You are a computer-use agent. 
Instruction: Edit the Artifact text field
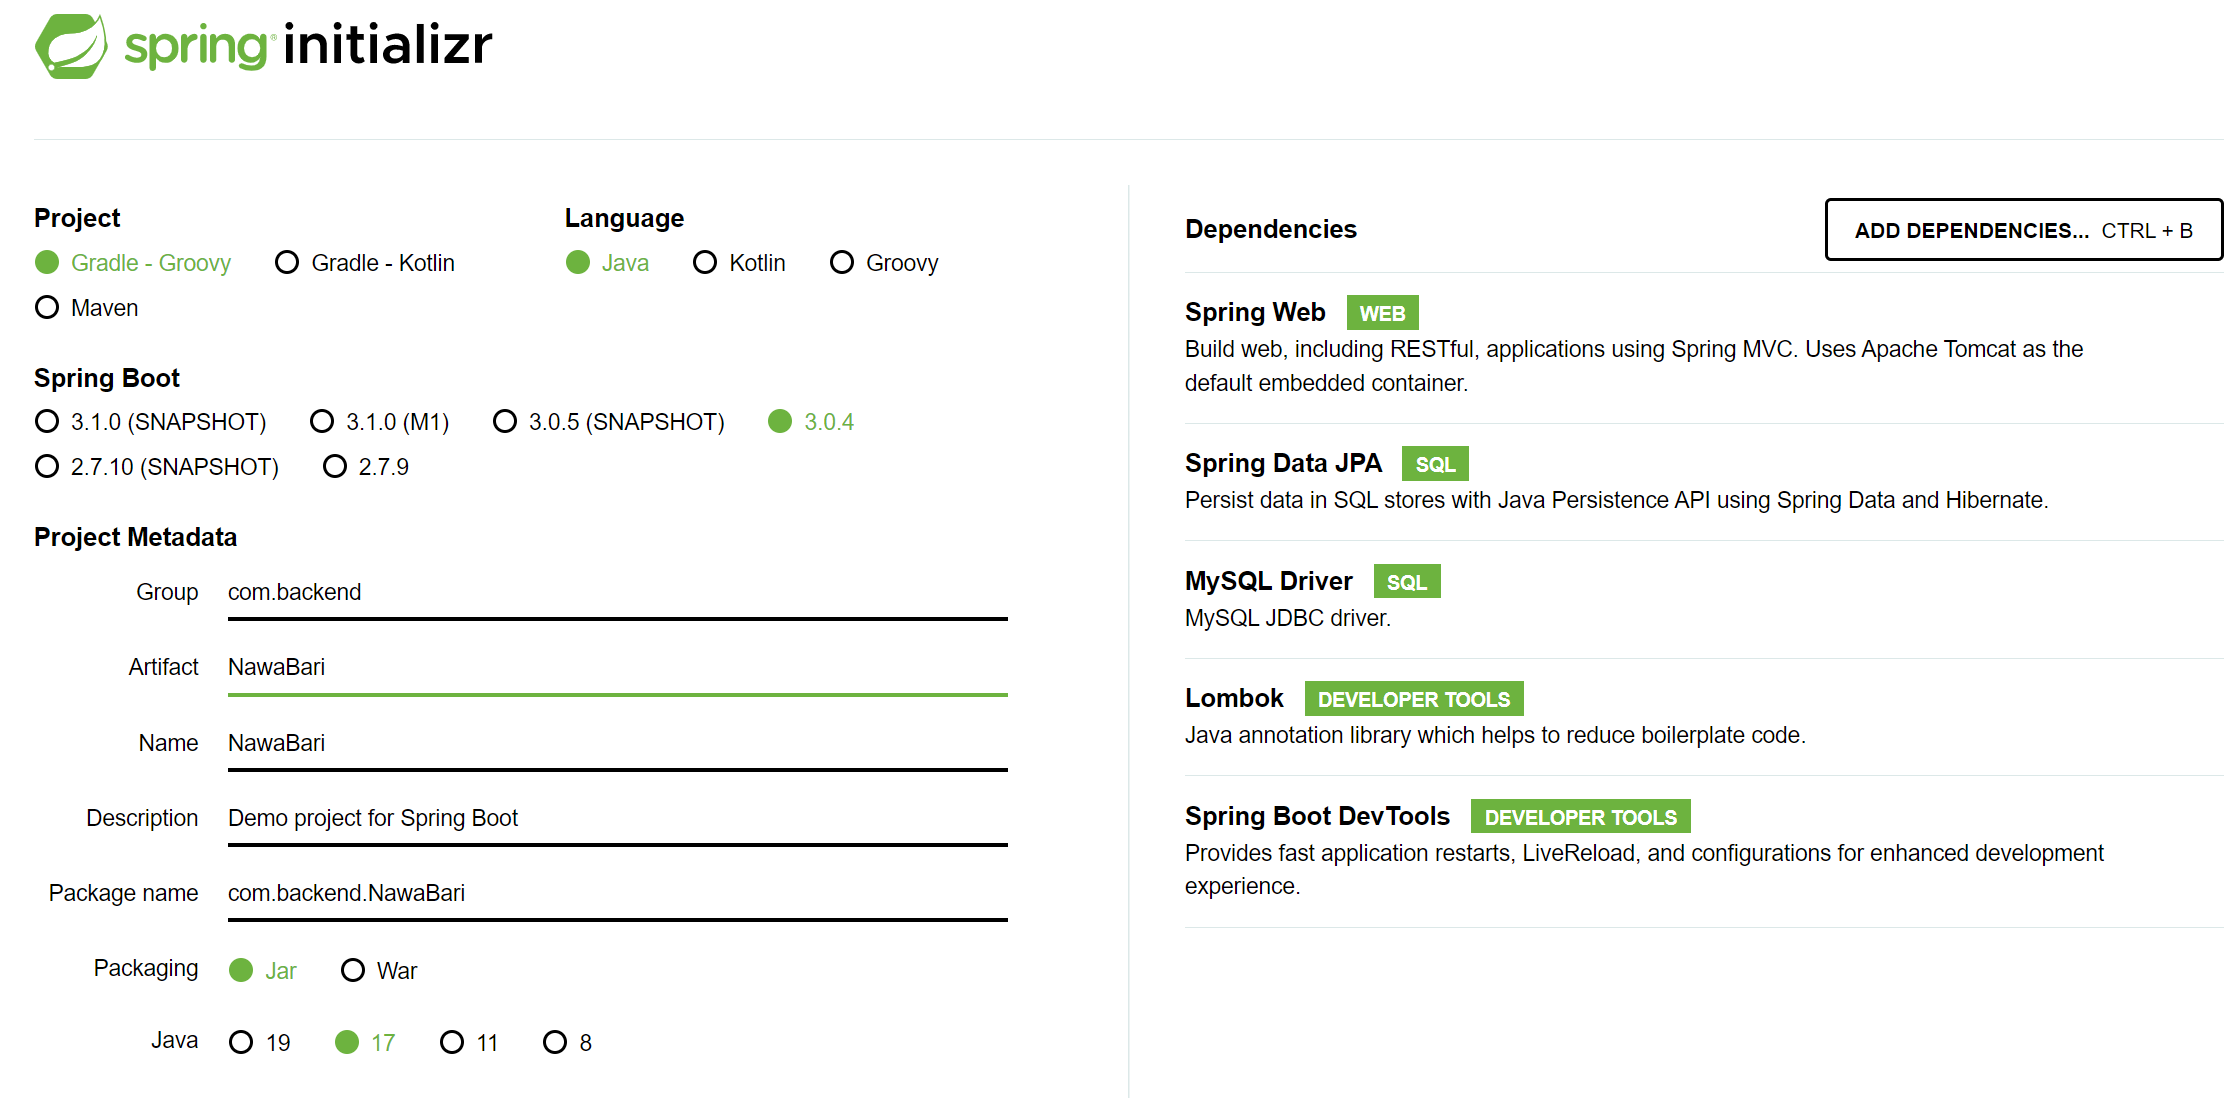pyautogui.click(x=617, y=668)
